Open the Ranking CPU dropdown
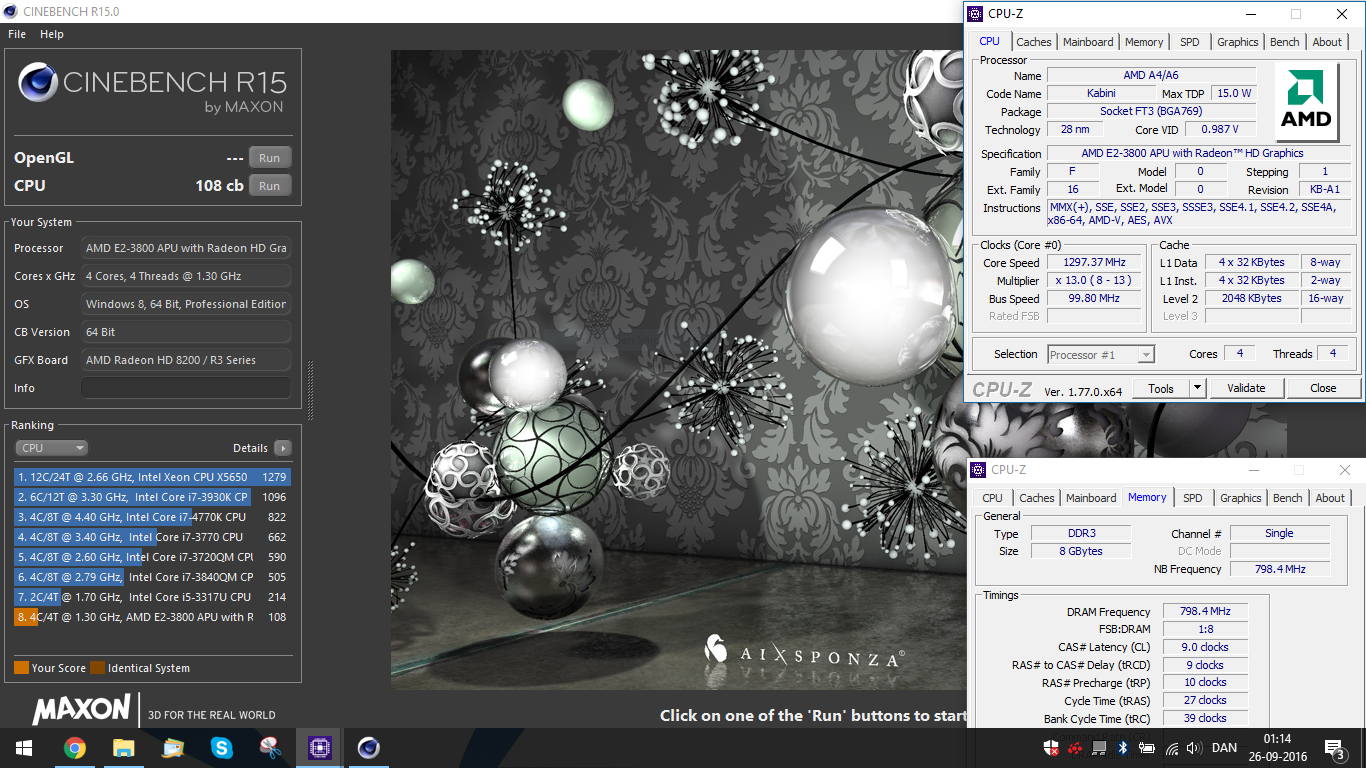This screenshot has width=1366, height=768. coord(51,448)
